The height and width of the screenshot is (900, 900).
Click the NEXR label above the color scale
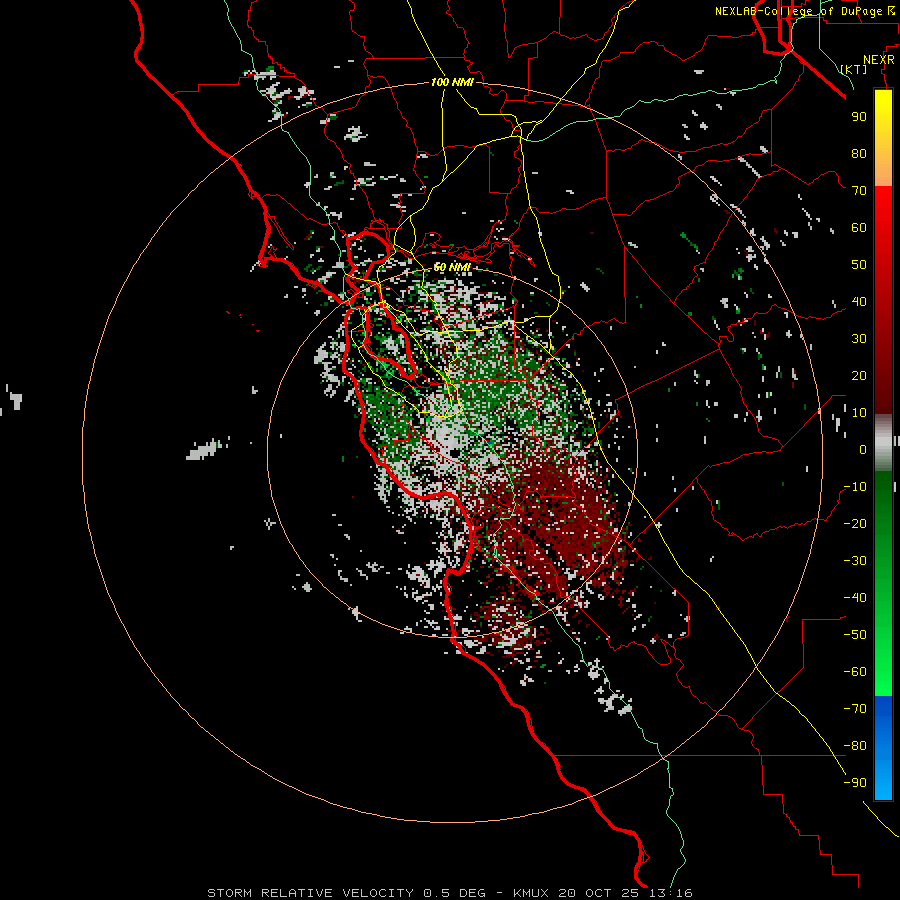point(878,60)
